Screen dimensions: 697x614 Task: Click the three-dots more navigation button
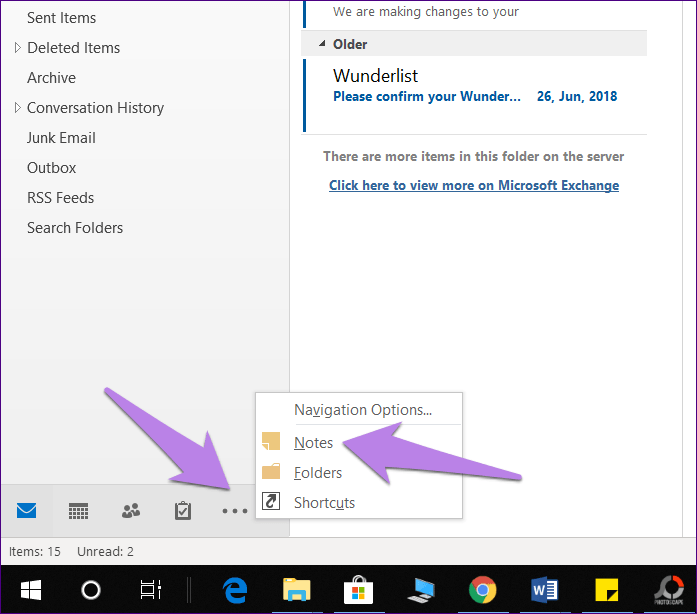(x=235, y=511)
